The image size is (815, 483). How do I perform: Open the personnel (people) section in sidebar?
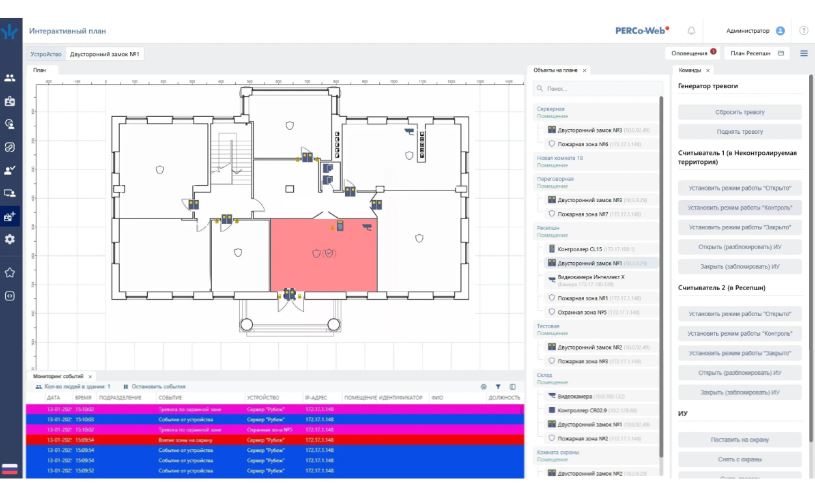[11, 76]
